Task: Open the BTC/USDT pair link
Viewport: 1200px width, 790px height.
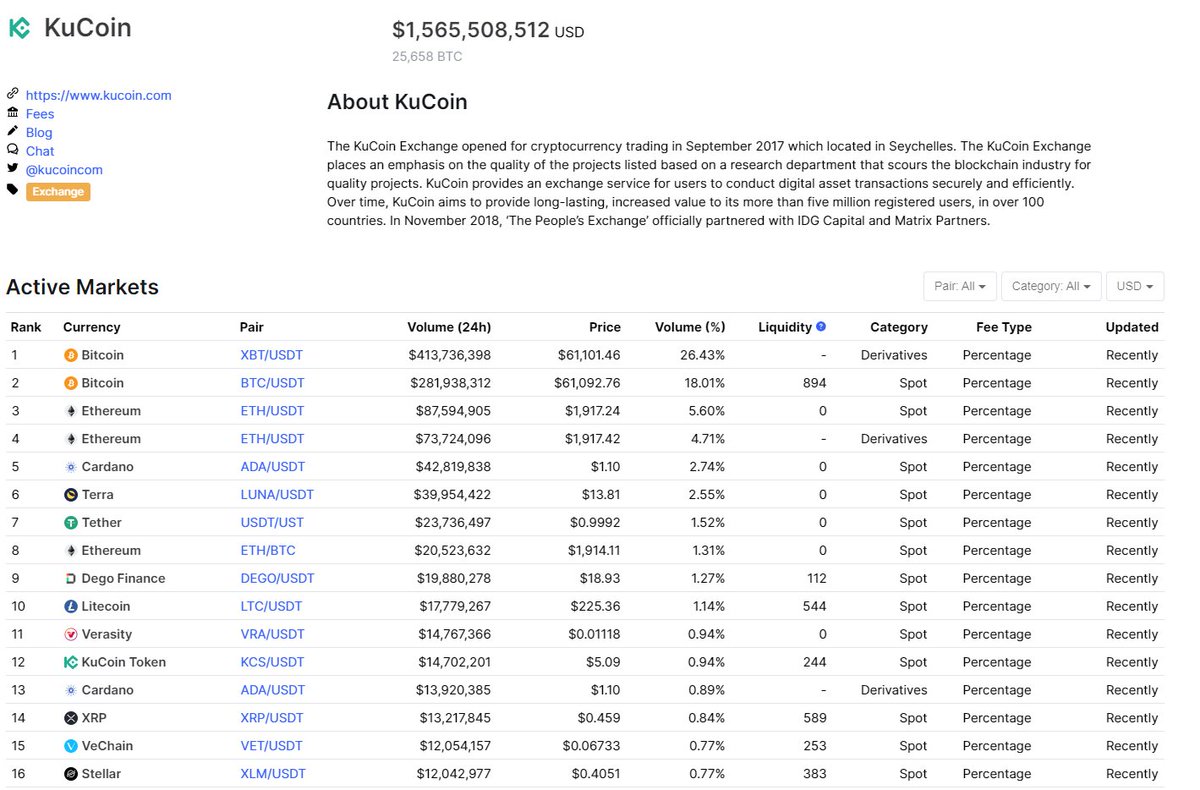Action: 272,383
